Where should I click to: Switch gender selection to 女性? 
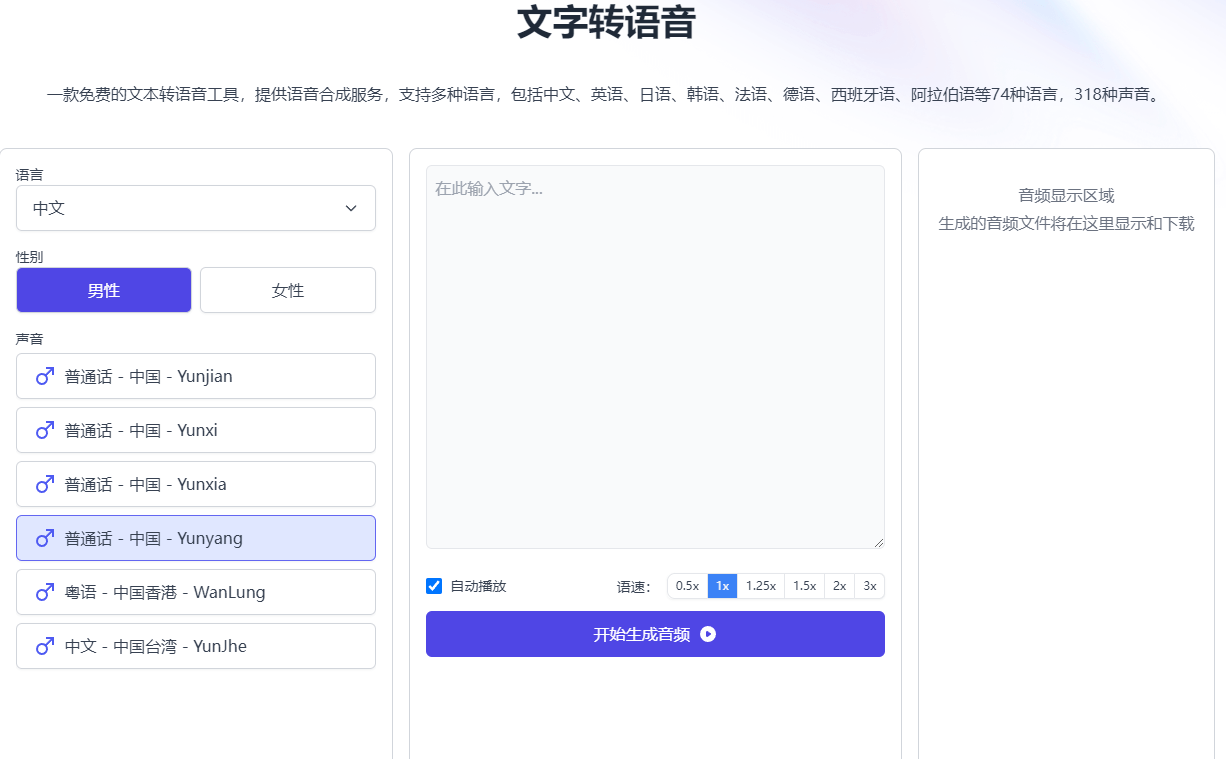point(288,290)
